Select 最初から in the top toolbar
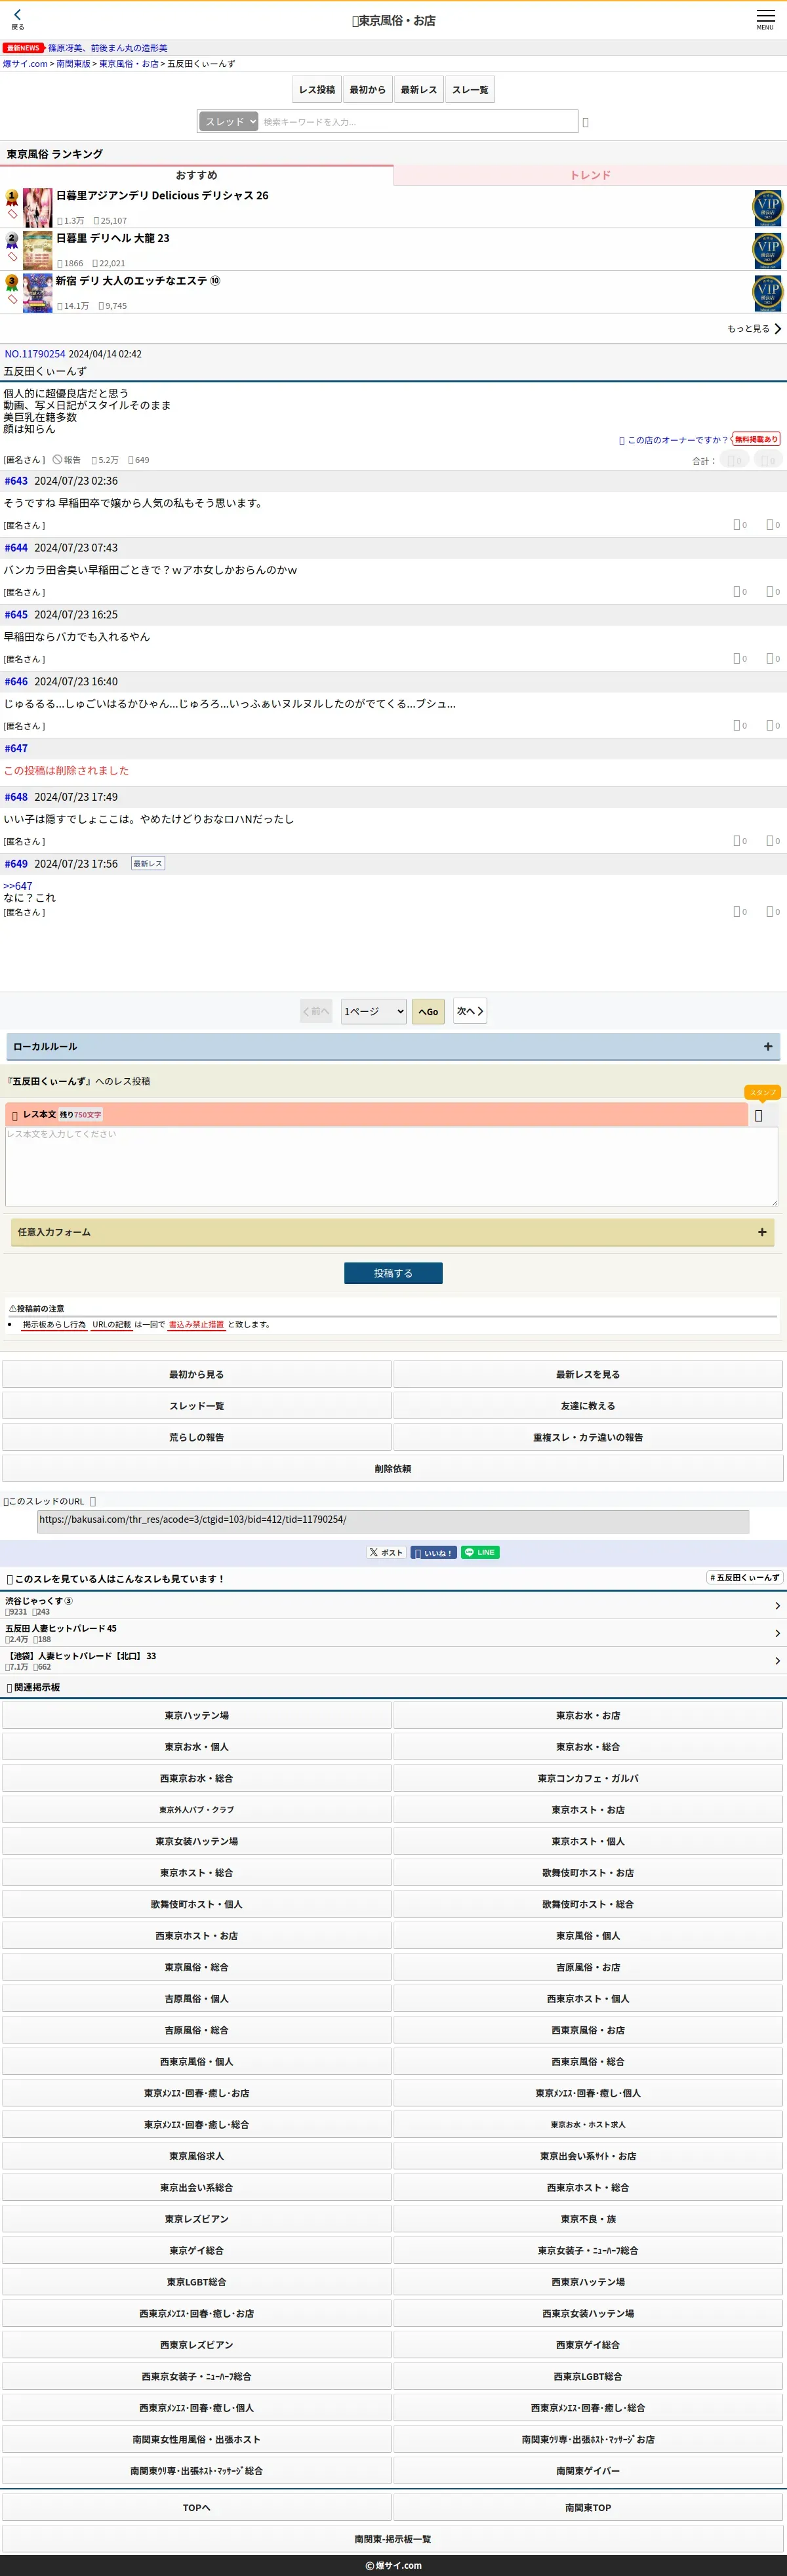 coord(367,90)
